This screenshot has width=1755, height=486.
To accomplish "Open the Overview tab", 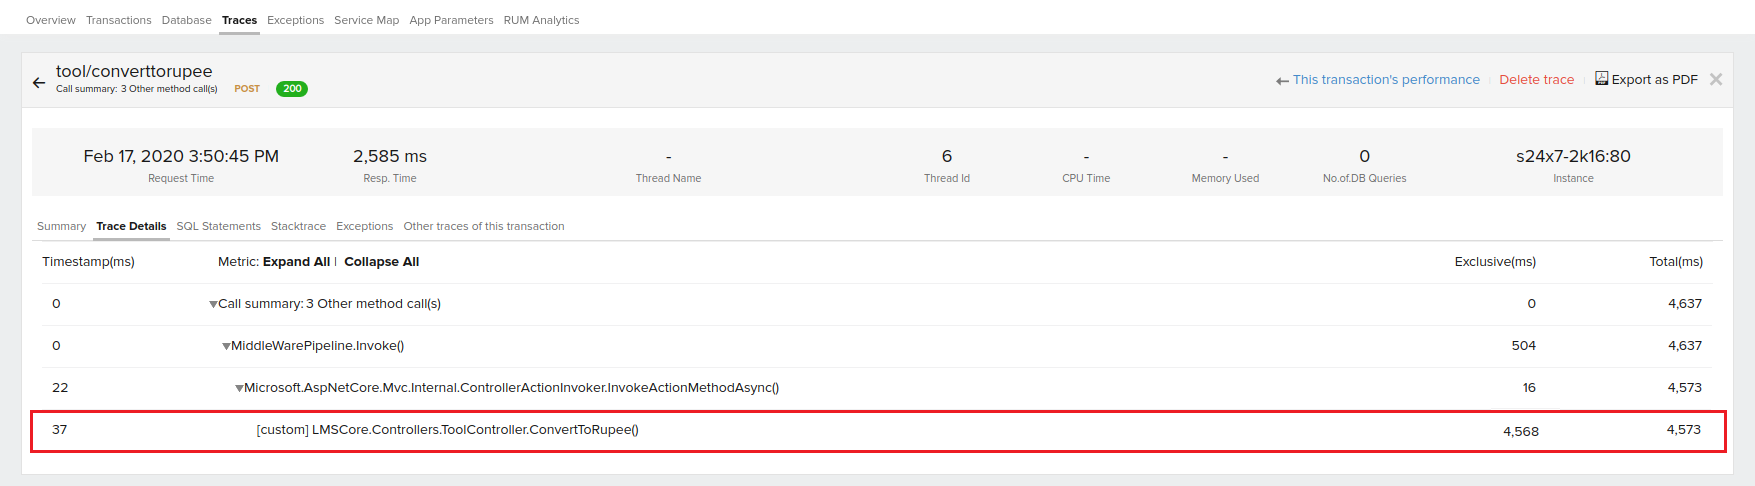I will [50, 20].
